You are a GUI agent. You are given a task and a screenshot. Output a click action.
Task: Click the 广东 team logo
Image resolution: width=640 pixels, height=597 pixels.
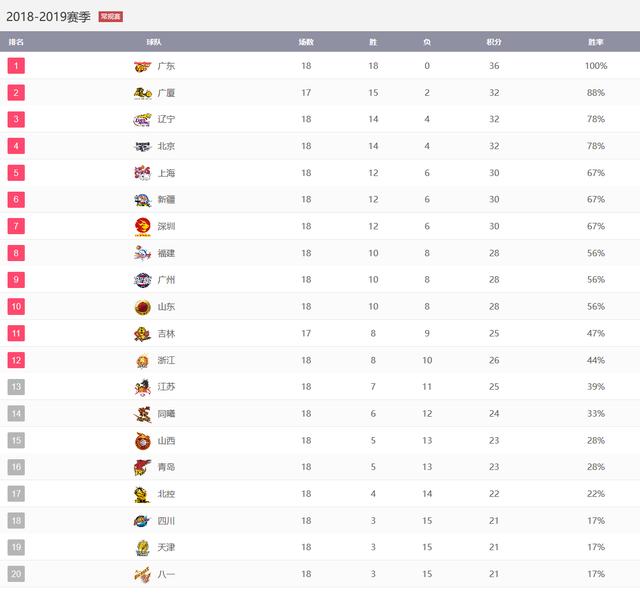[x=142, y=66]
